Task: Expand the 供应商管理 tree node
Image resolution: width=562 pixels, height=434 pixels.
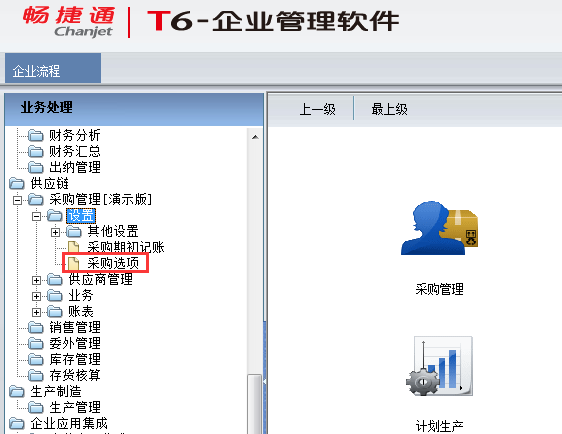Action: point(36,280)
